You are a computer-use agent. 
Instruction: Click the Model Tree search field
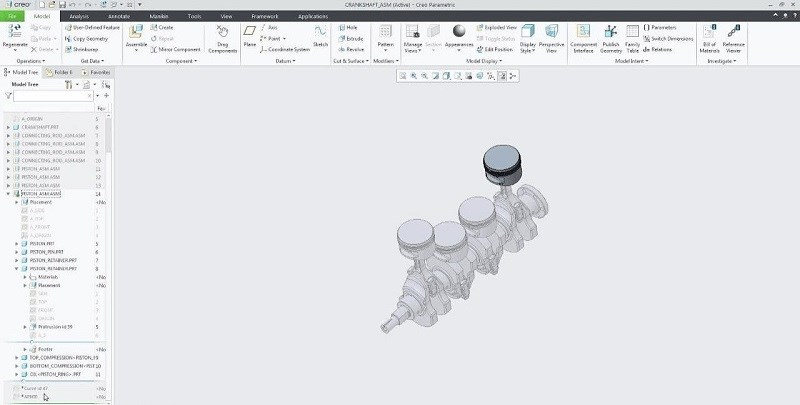coord(52,96)
